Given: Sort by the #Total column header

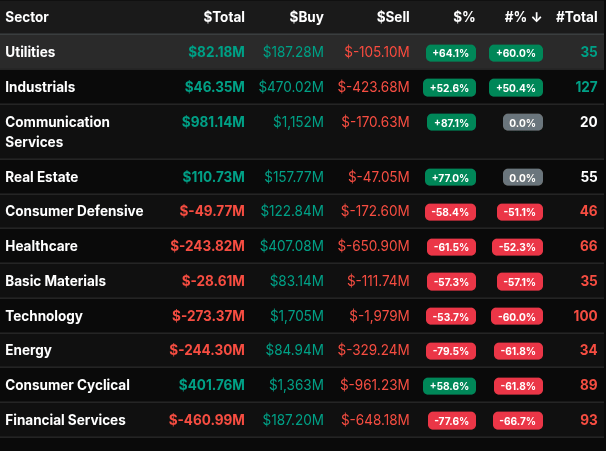Looking at the screenshot, I should [x=576, y=17].
